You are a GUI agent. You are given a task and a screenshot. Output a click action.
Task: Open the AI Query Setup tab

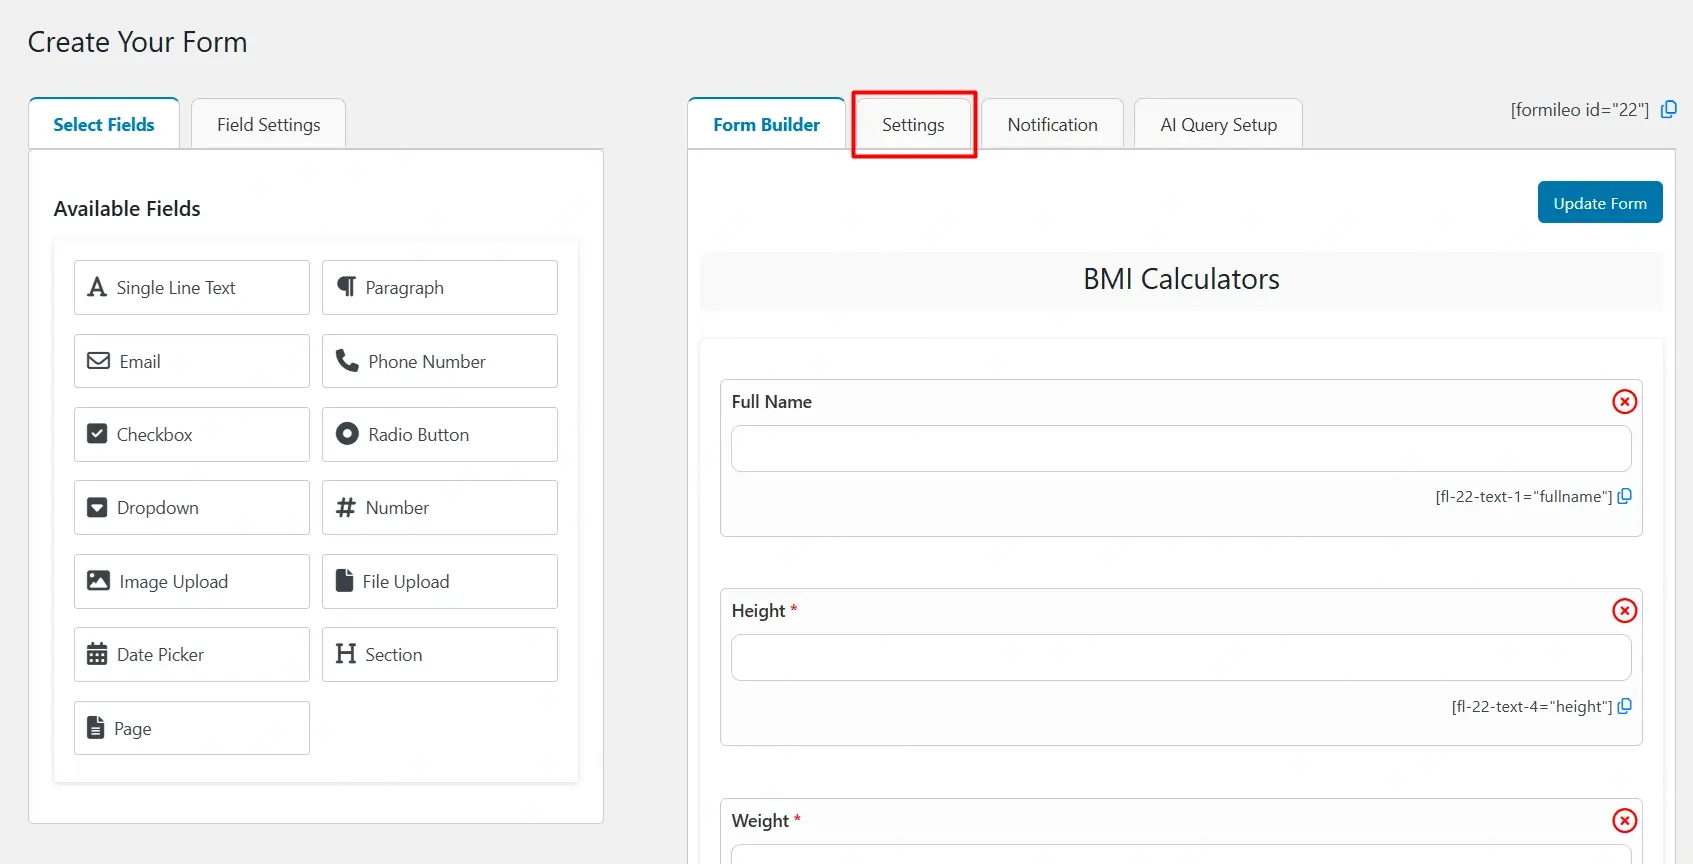1218,125
